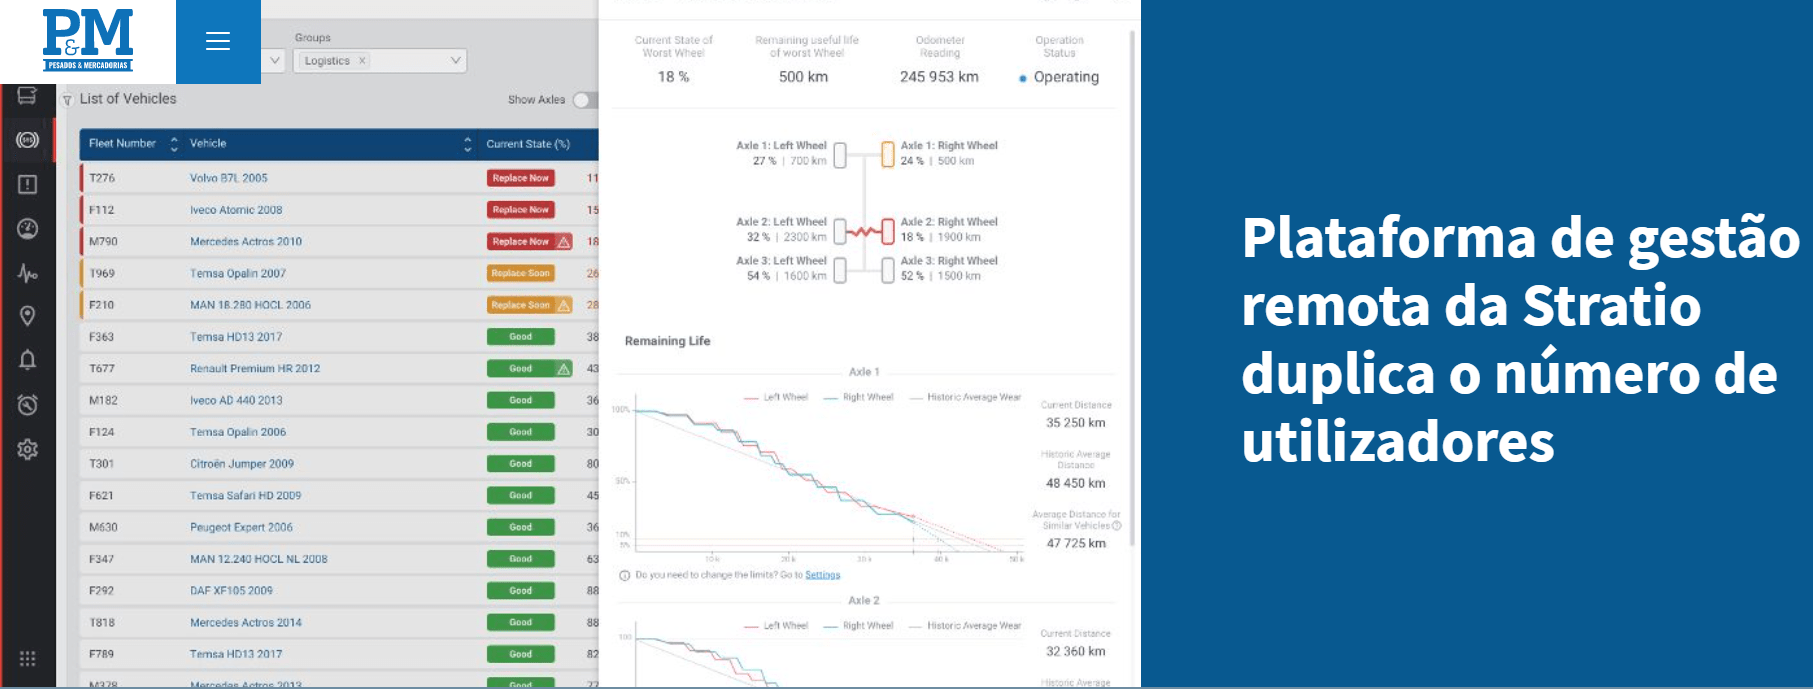Click the Good badge on row M182
1813x689 pixels.
pyautogui.click(x=520, y=400)
